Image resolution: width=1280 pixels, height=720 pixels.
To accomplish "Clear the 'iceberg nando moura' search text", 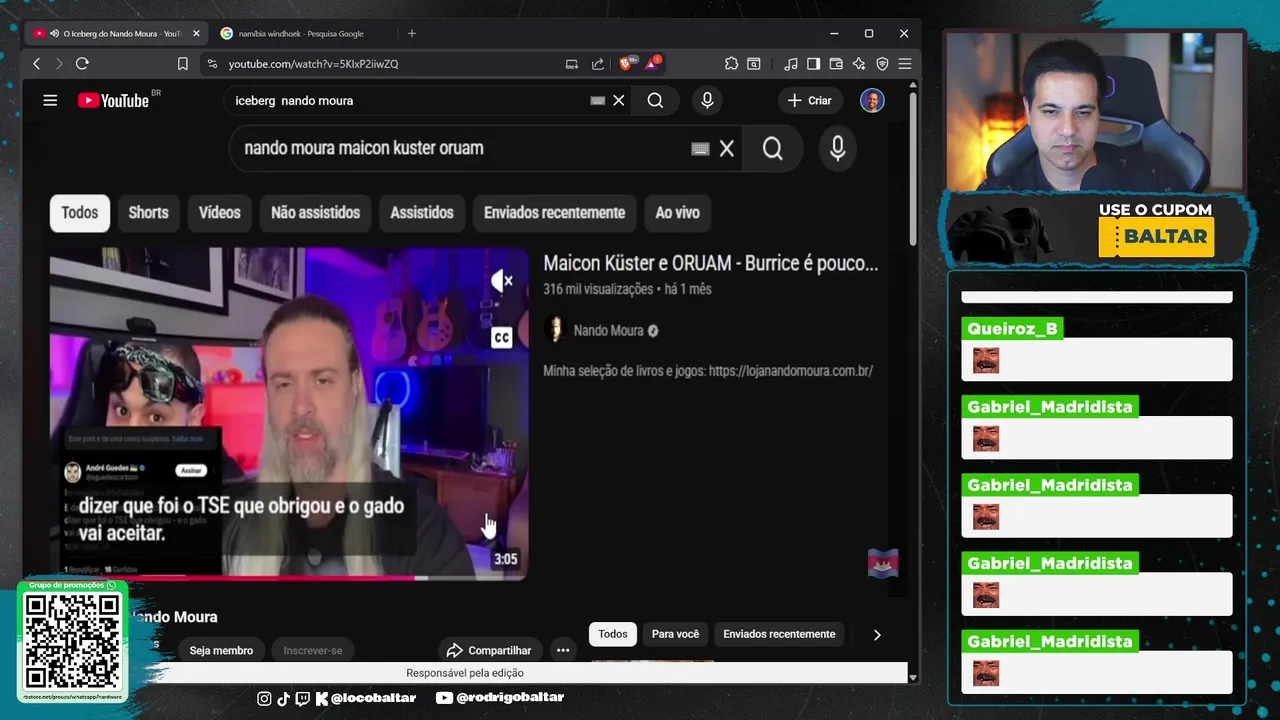I will click(x=619, y=100).
